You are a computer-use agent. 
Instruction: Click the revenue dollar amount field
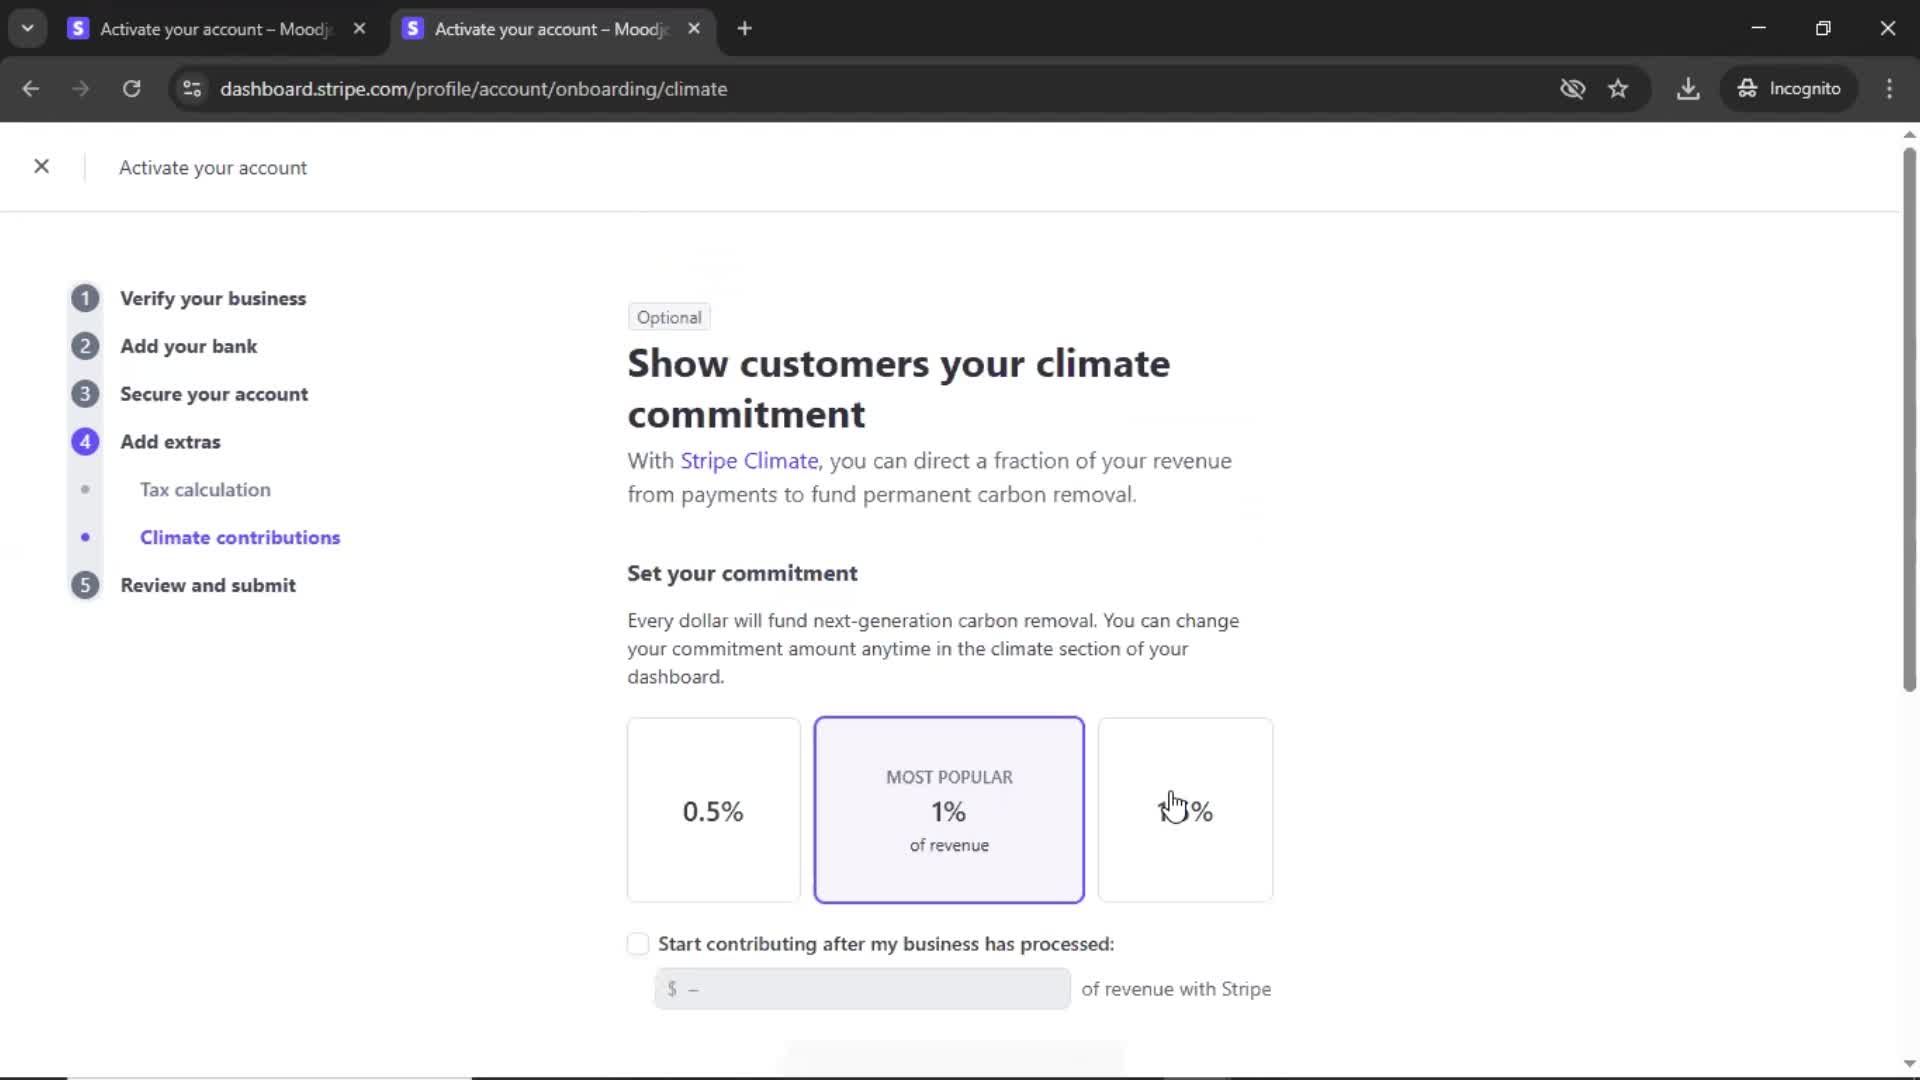click(x=862, y=989)
